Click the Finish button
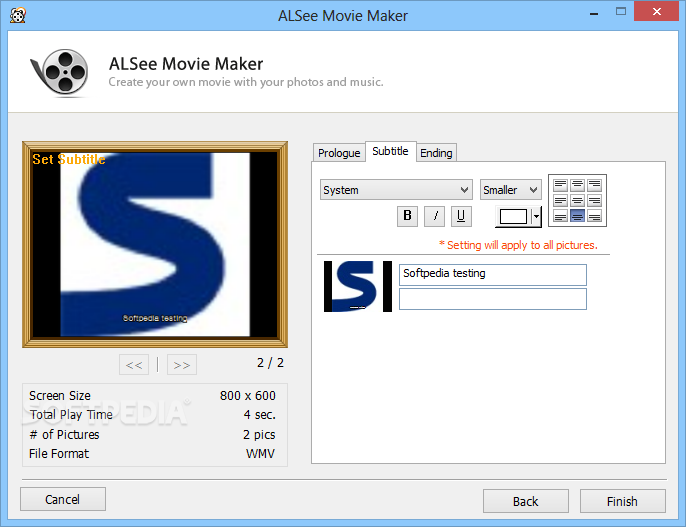This screenshot has width=686, height=527. (623, 501)
